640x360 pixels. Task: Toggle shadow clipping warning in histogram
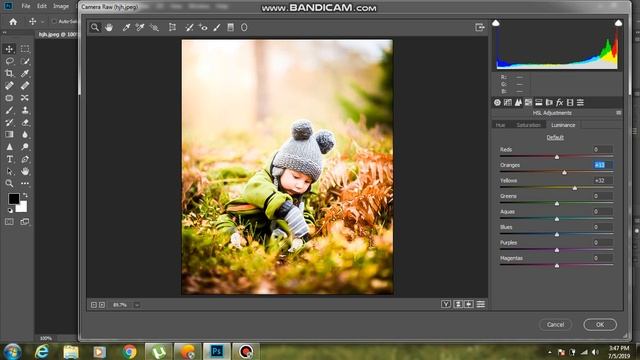[x=496, y=23]
